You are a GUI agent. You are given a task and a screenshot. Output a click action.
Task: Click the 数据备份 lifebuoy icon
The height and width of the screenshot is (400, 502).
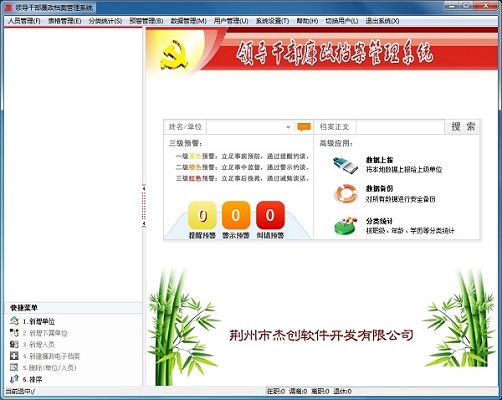coord(346,194)
